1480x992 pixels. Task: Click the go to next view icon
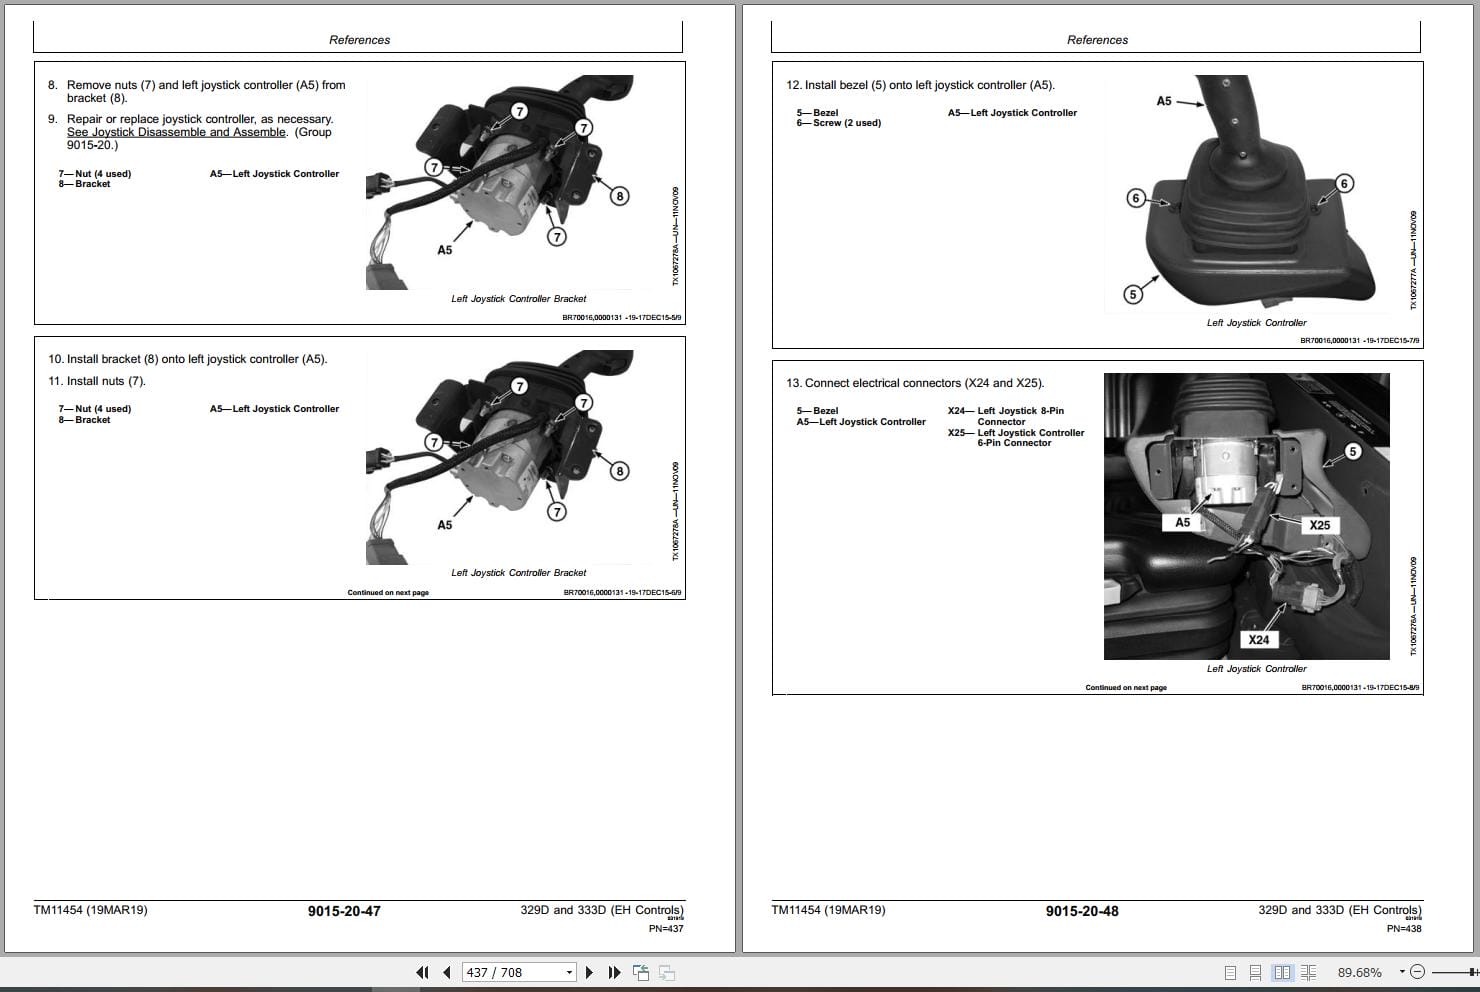pos(666,972)
